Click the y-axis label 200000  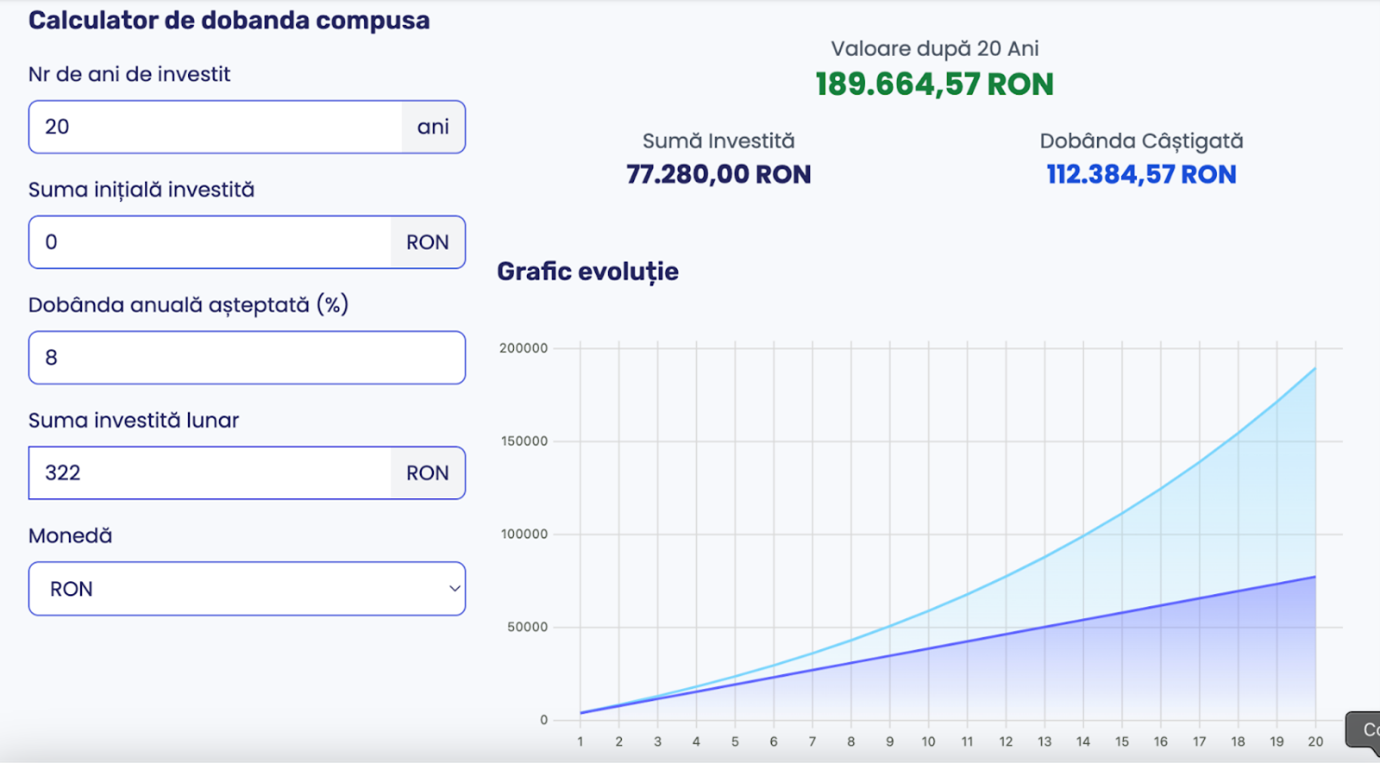pos(524,348)
